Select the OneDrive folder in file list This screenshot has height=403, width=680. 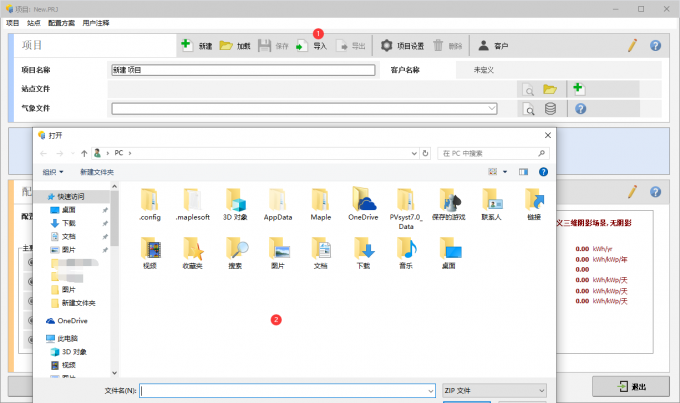click(x=363, y=204)
